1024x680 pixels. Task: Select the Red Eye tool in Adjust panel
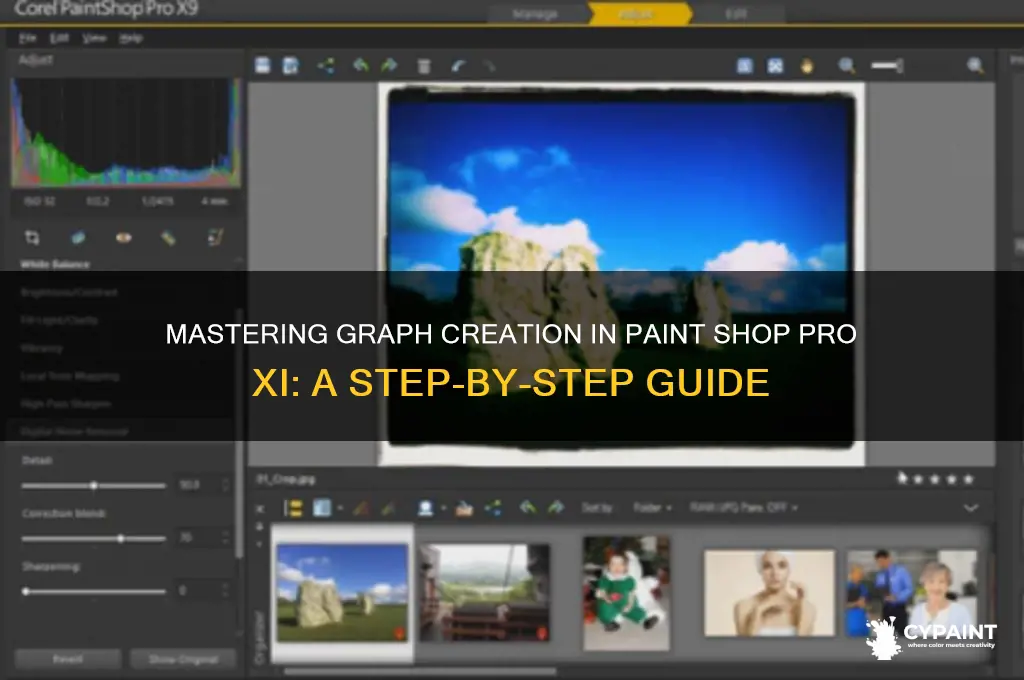tap(123, 237)
